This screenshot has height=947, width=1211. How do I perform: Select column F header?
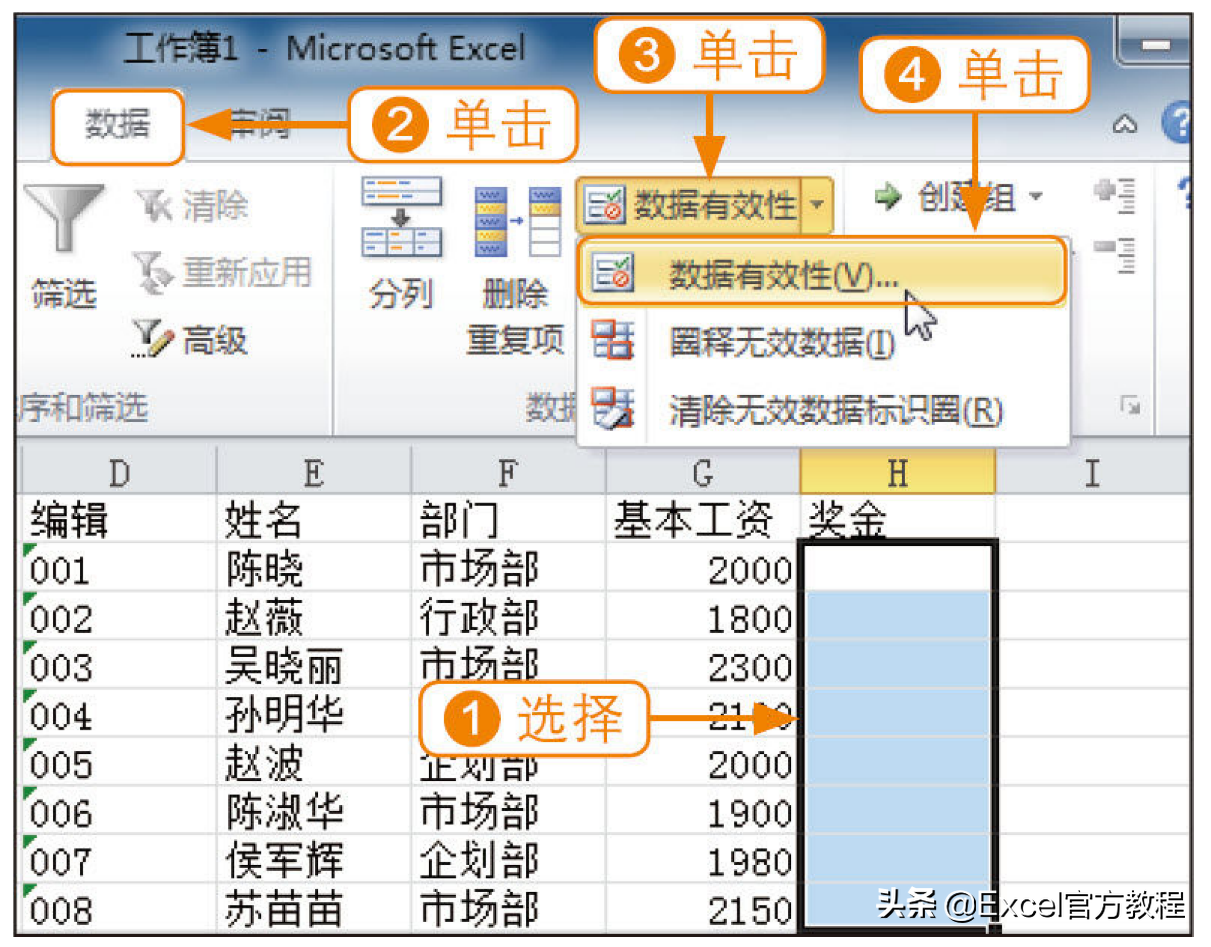508,473
